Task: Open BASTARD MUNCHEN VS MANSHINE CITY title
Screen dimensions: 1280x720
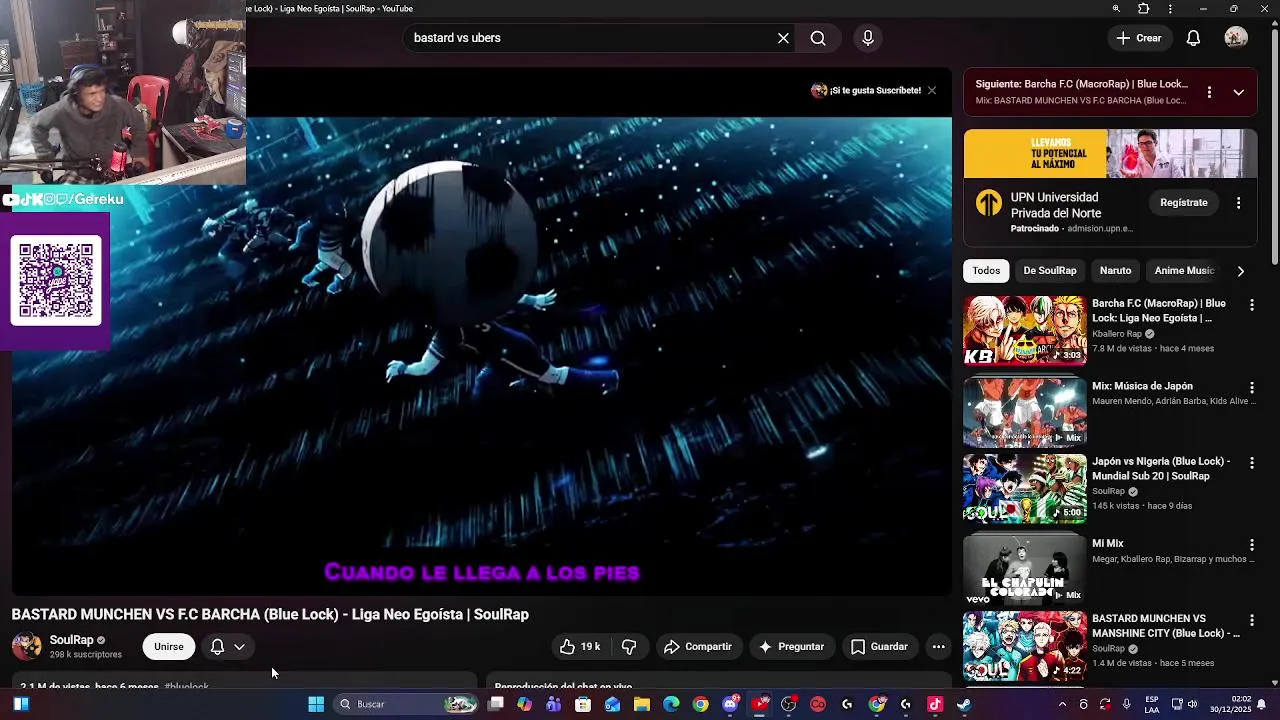Action: [1165, 626]
